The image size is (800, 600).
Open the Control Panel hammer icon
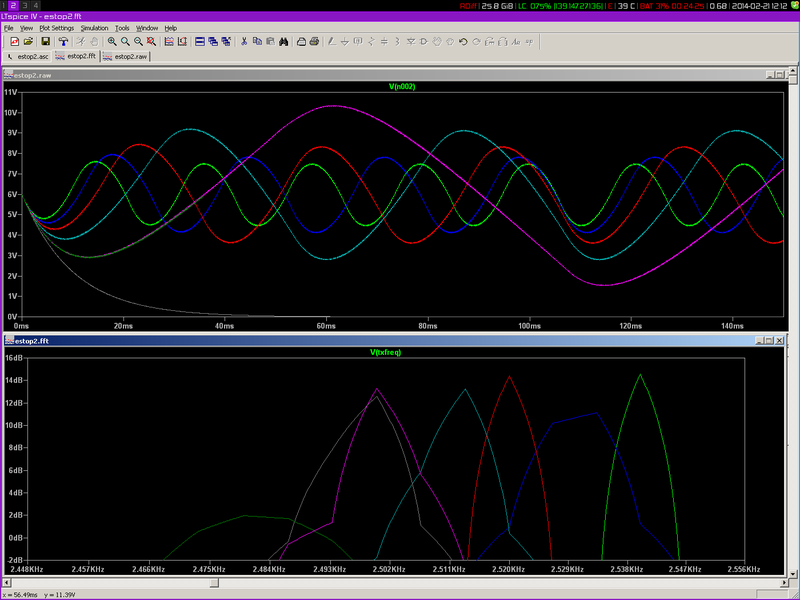click(62, 41)
